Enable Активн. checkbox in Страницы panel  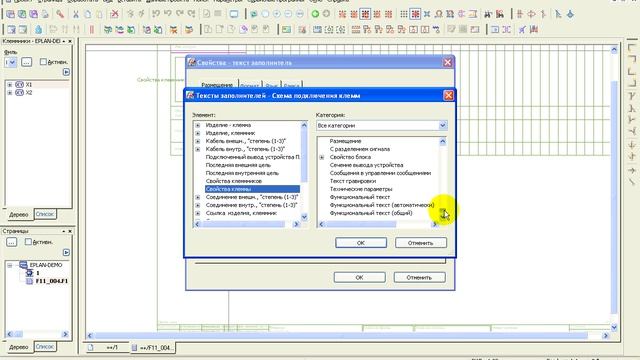[28, 242]
